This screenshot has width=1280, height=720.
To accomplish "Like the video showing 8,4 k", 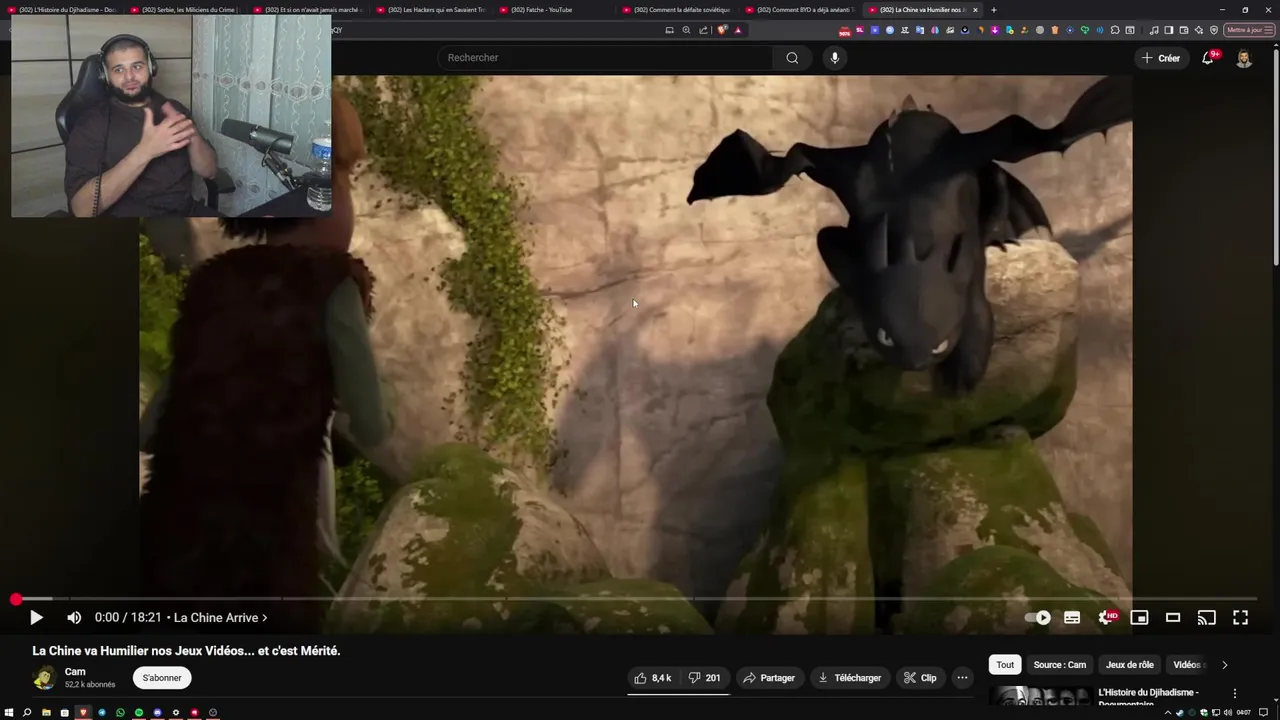I will coord(653,678).
